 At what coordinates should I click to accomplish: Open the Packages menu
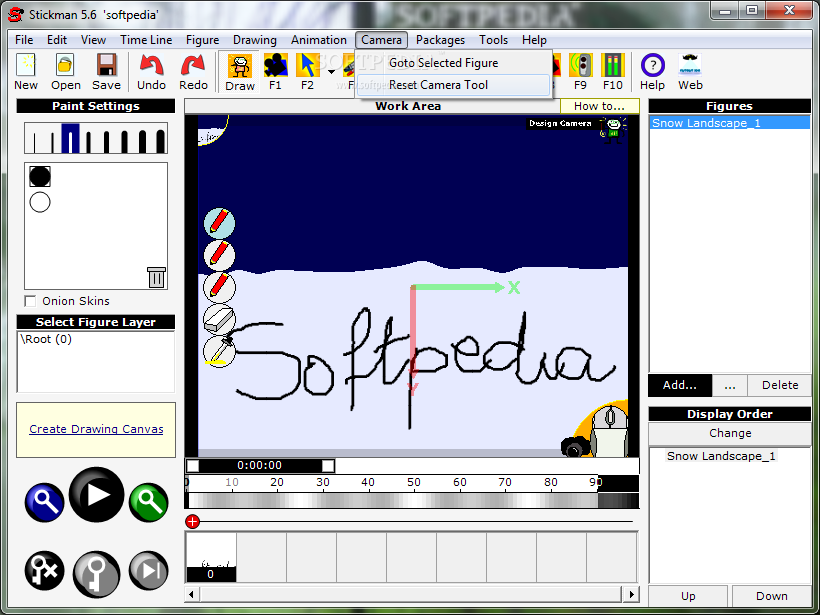tap(440, 40)
